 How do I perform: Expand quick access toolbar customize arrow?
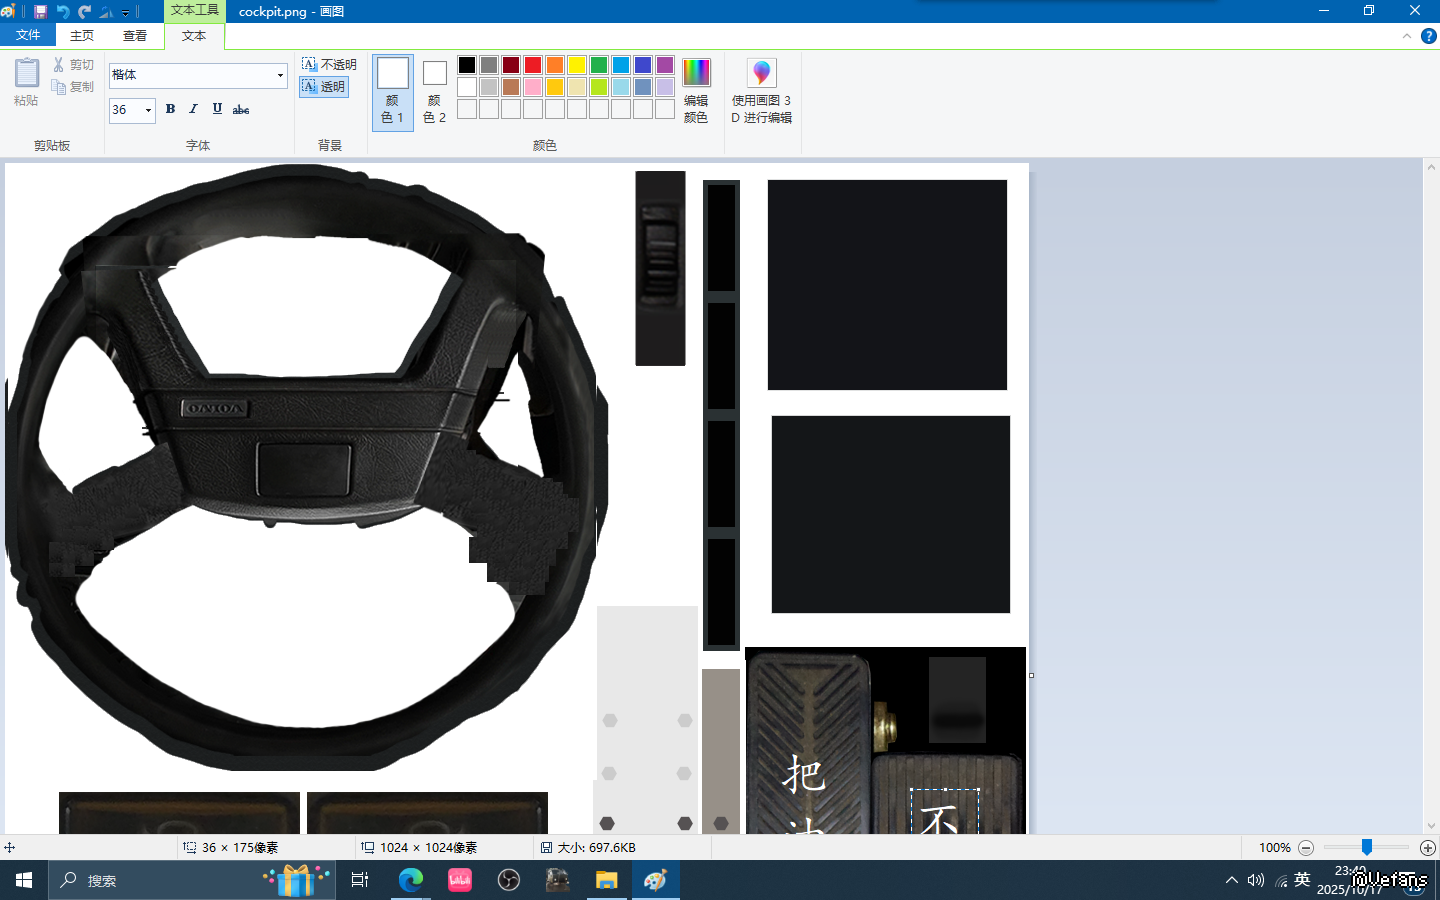point(126,13)
